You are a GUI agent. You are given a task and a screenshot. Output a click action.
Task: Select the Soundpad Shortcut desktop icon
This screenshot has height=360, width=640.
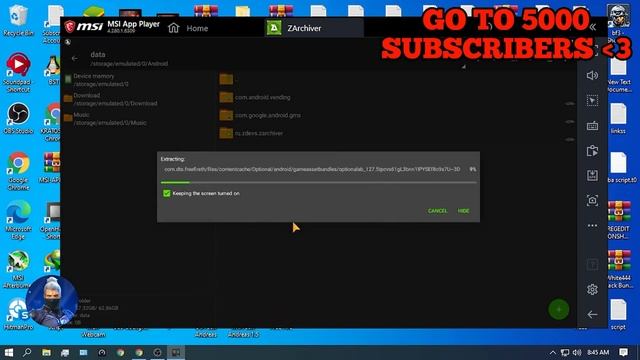point(17,73)
